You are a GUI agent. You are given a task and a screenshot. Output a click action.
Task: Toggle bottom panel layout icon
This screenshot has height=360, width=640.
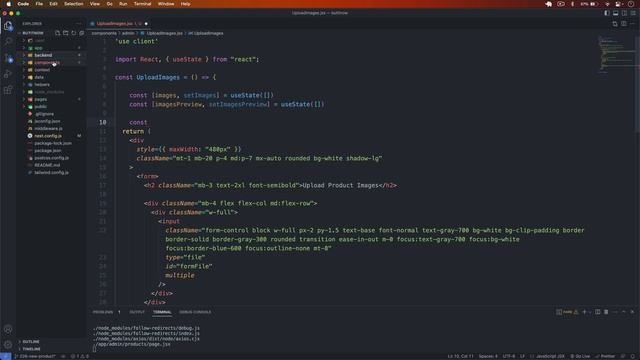tap(616, 13)
